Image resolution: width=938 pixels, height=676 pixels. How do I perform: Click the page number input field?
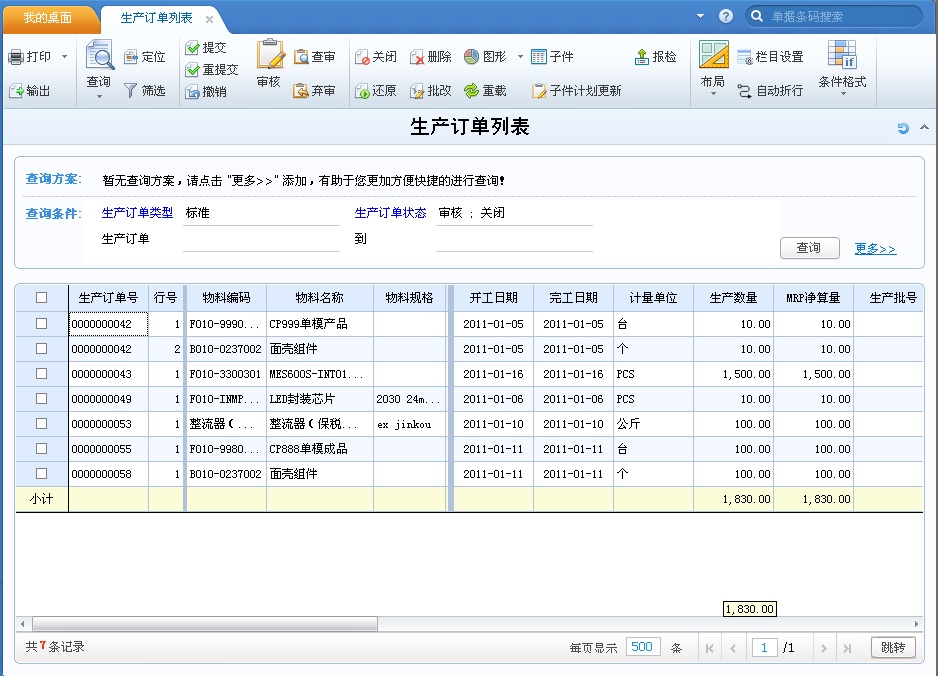pyautogui.click(x=764, y=647)
